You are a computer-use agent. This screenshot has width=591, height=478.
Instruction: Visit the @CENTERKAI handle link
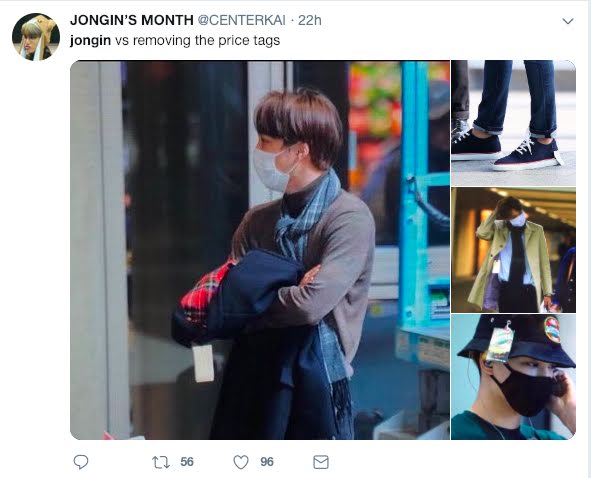pos(241,20)
